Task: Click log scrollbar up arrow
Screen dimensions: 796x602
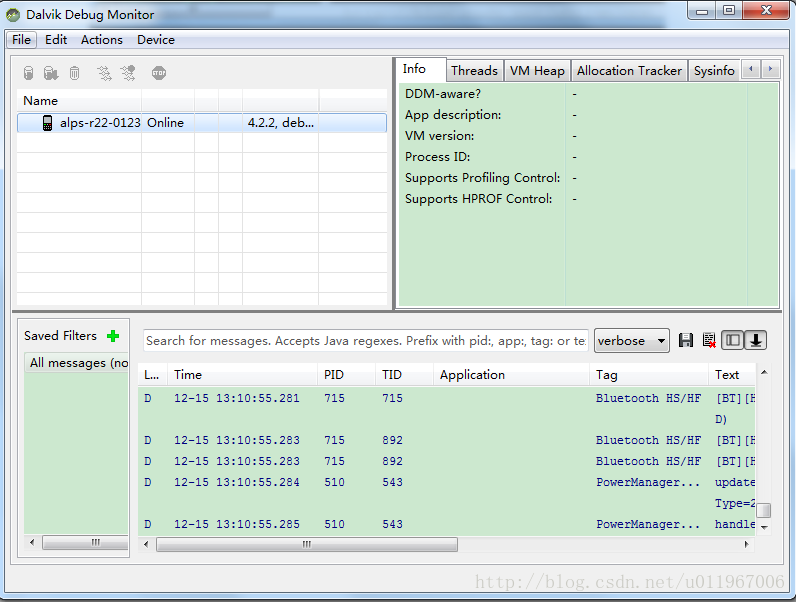Action: (764, 372)
